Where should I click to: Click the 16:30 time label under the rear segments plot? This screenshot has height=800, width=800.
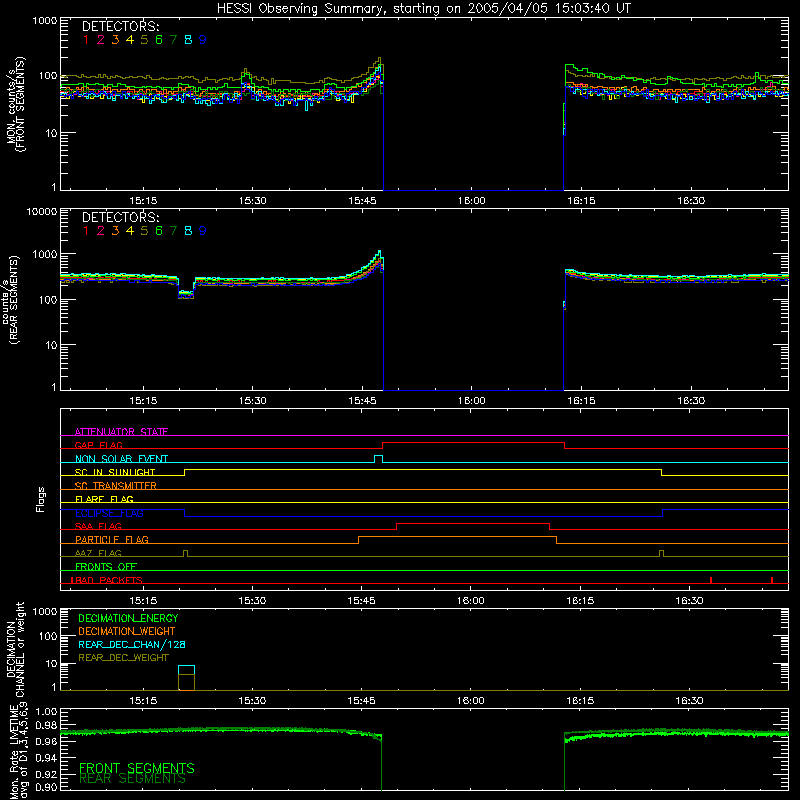pos(691,401)
